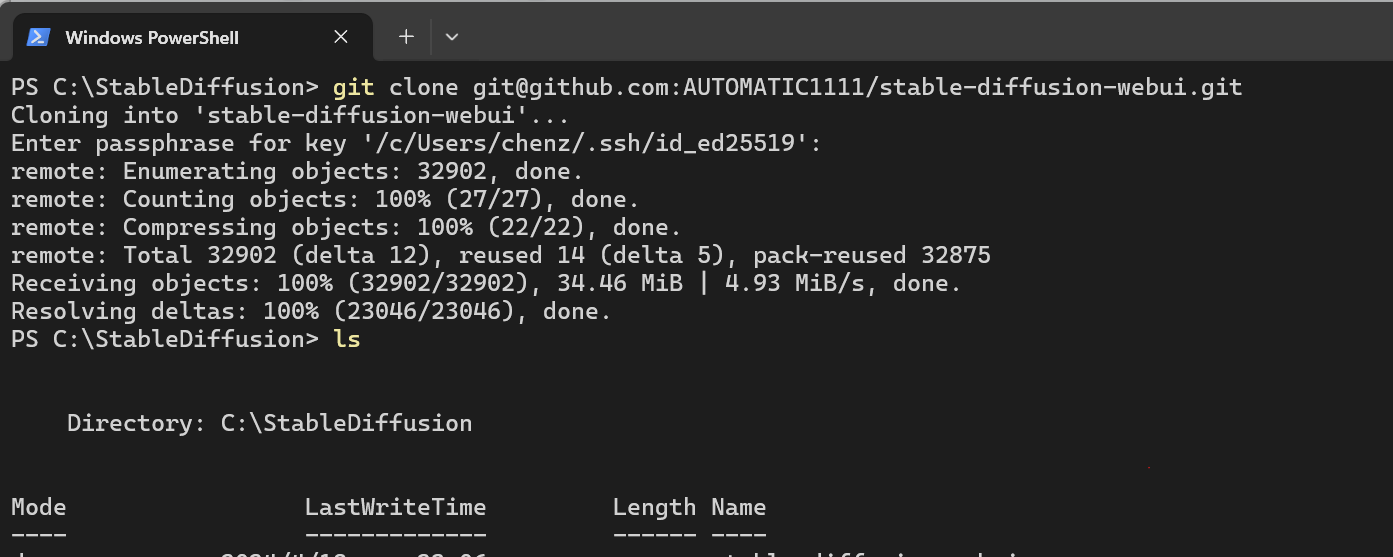
Task: Click the Enter passphrase for key line
Action: click(x=416, y=143)
